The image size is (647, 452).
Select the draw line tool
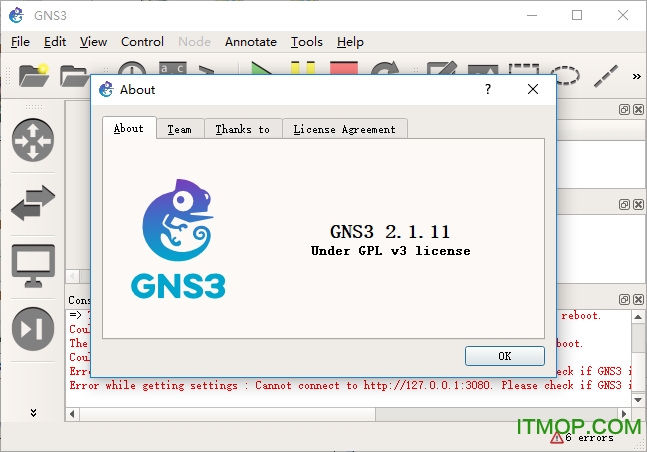pos(606,74)
